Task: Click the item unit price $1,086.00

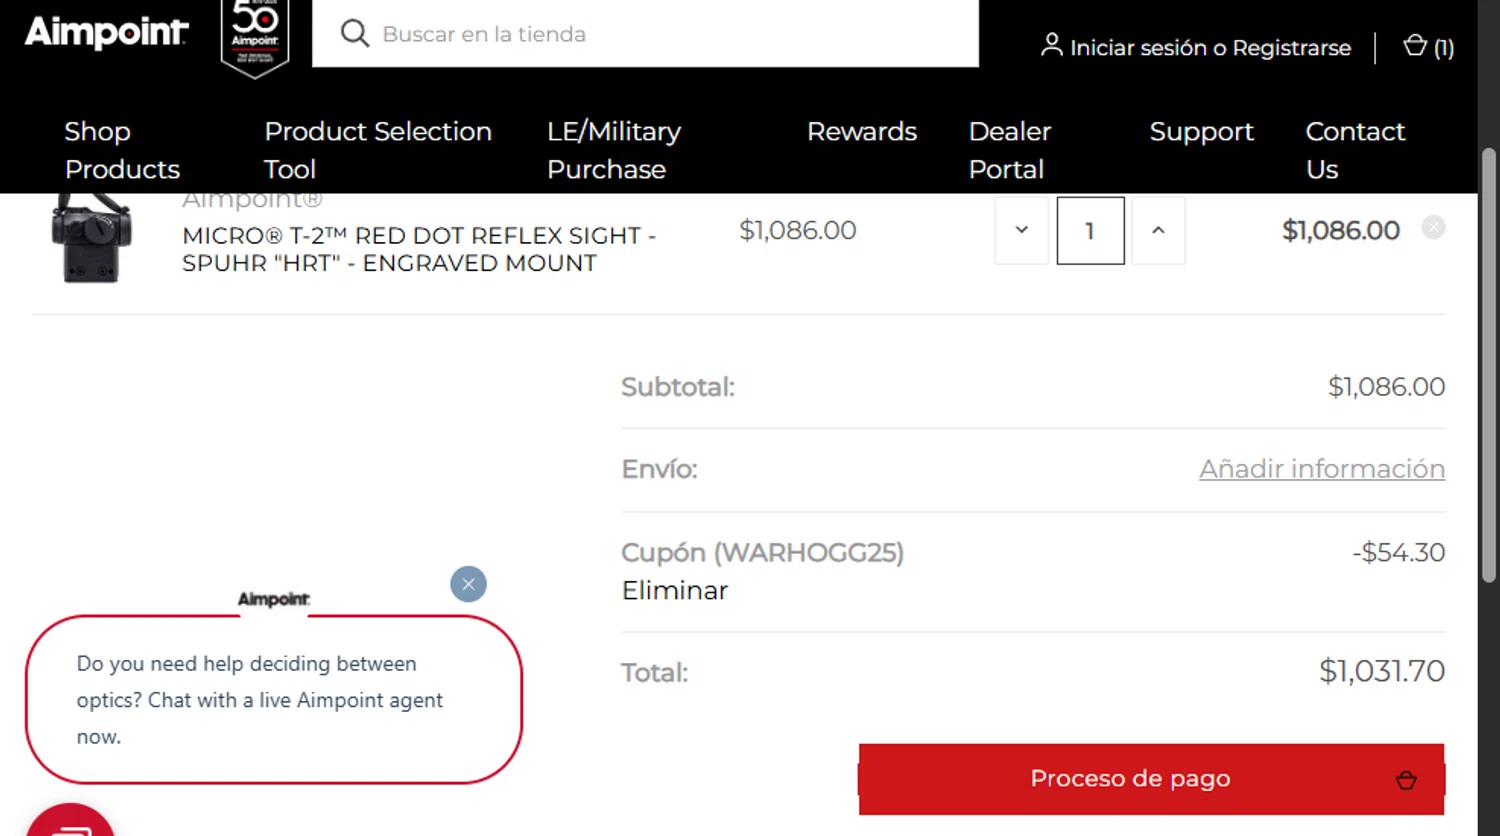Action: (x=797, y=230)
